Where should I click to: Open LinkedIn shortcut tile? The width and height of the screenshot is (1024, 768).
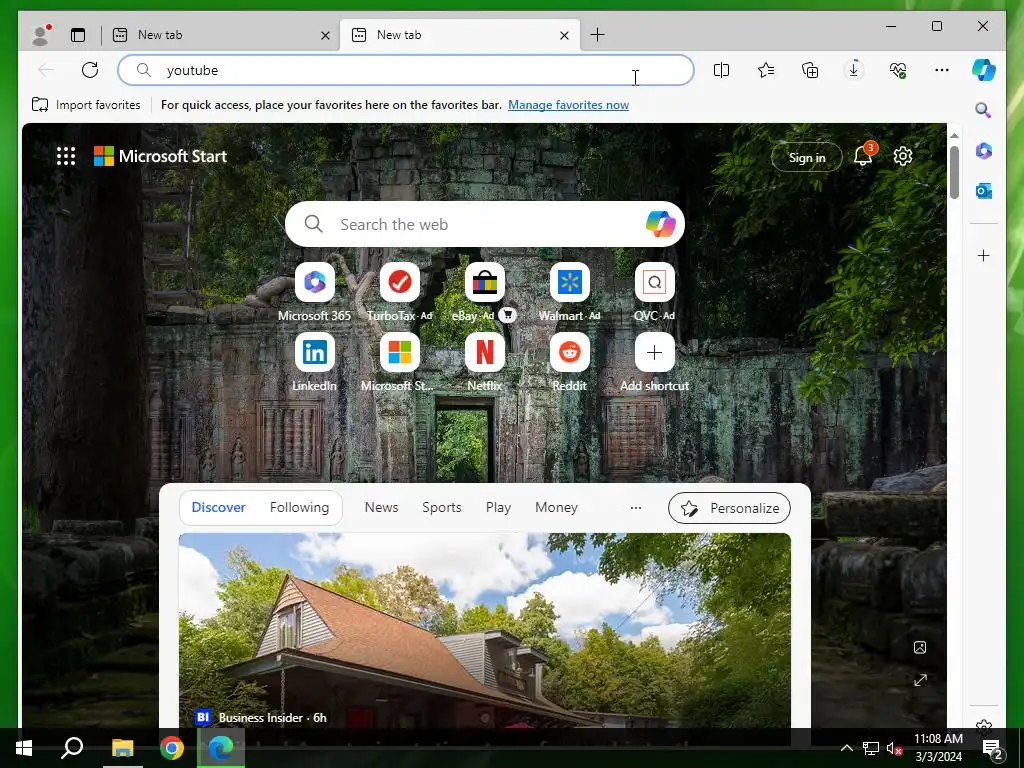pos(314,353)
